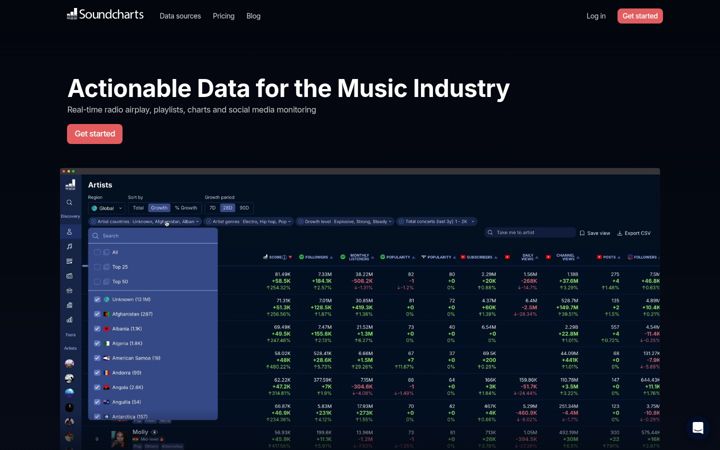
Task: Collapse the Artist countries filter dropdown
Action: (x=145, y=222)
